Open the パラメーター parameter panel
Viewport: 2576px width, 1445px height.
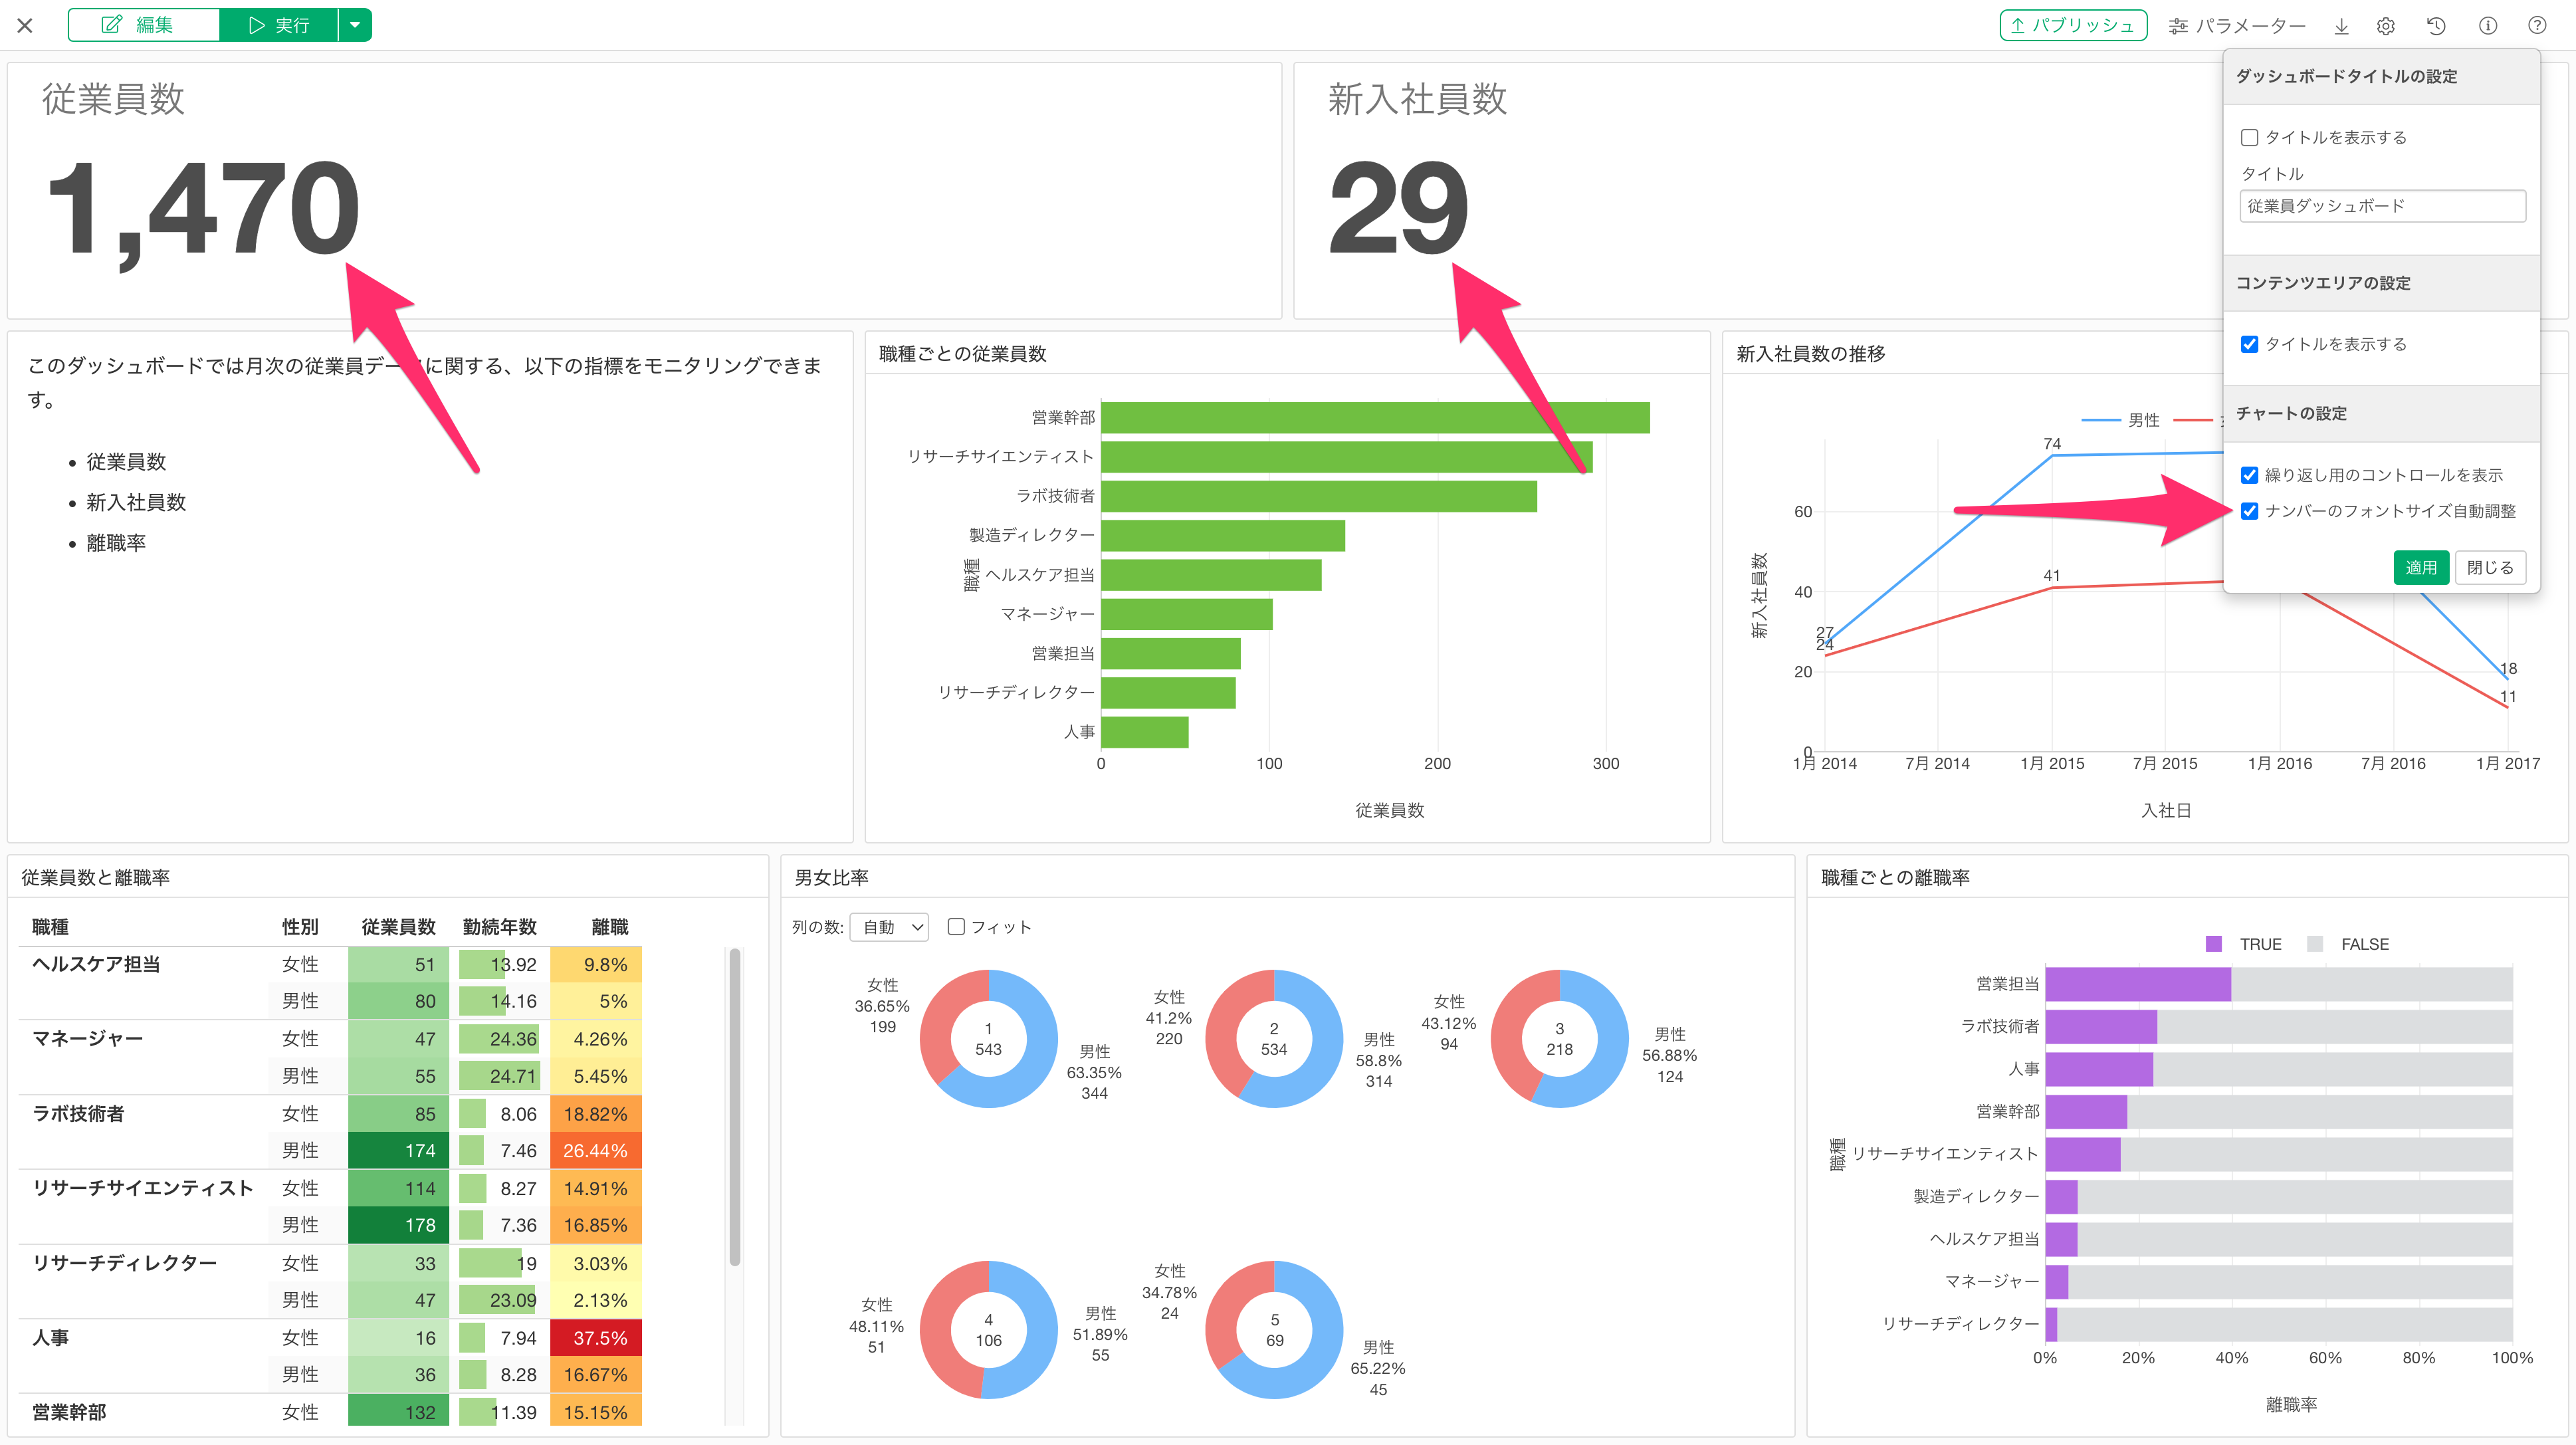(x=2237, y=26)
